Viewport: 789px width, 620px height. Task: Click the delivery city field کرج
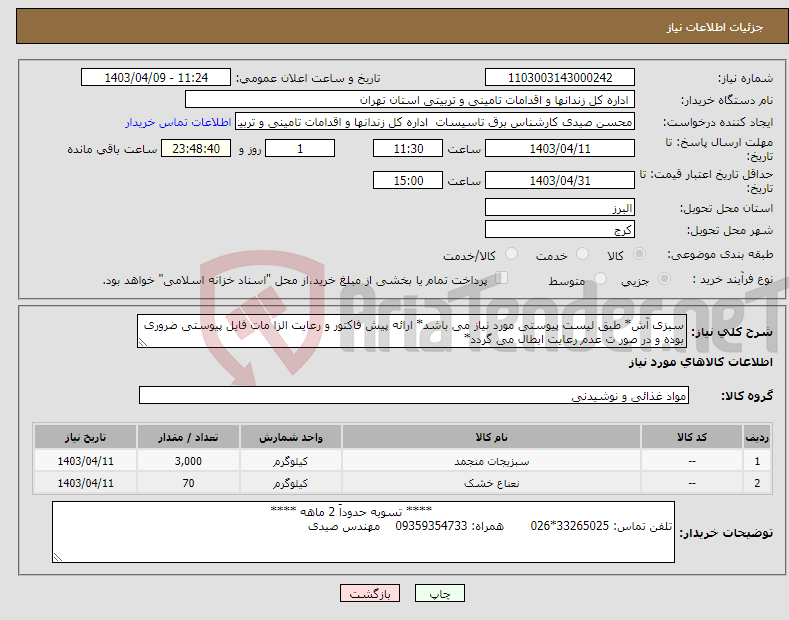click(560, 229)
